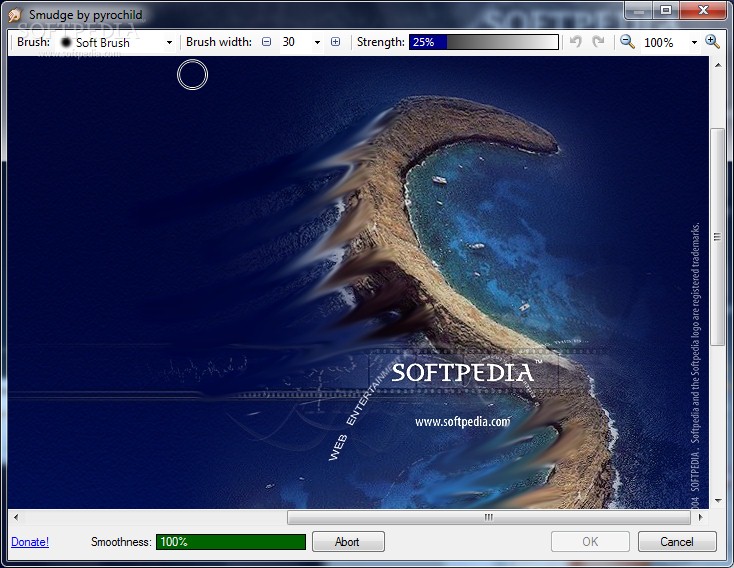Close the Smudge window
The height and width of the screenshot is (568, 734).
point(703,10)
